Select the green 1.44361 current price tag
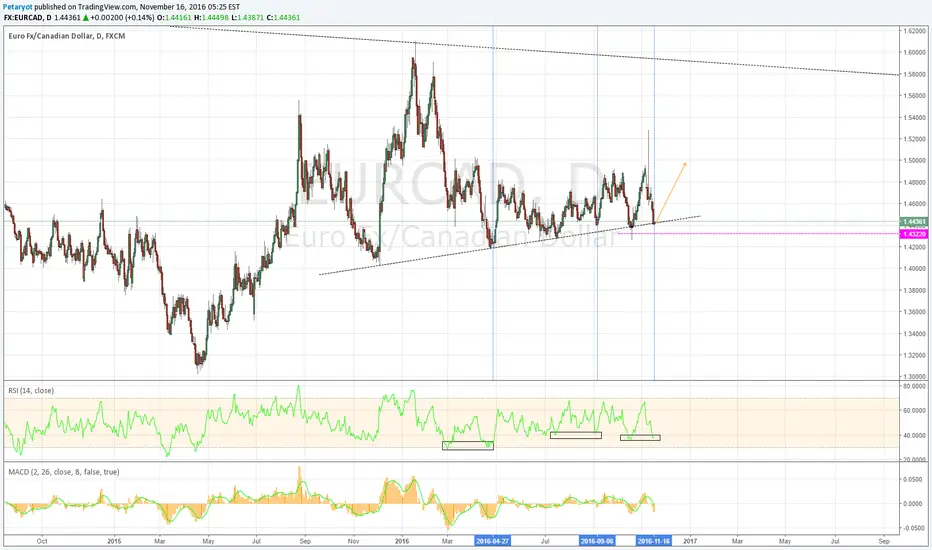This screenshot has height=550, width=932. (x=914, y=222)
